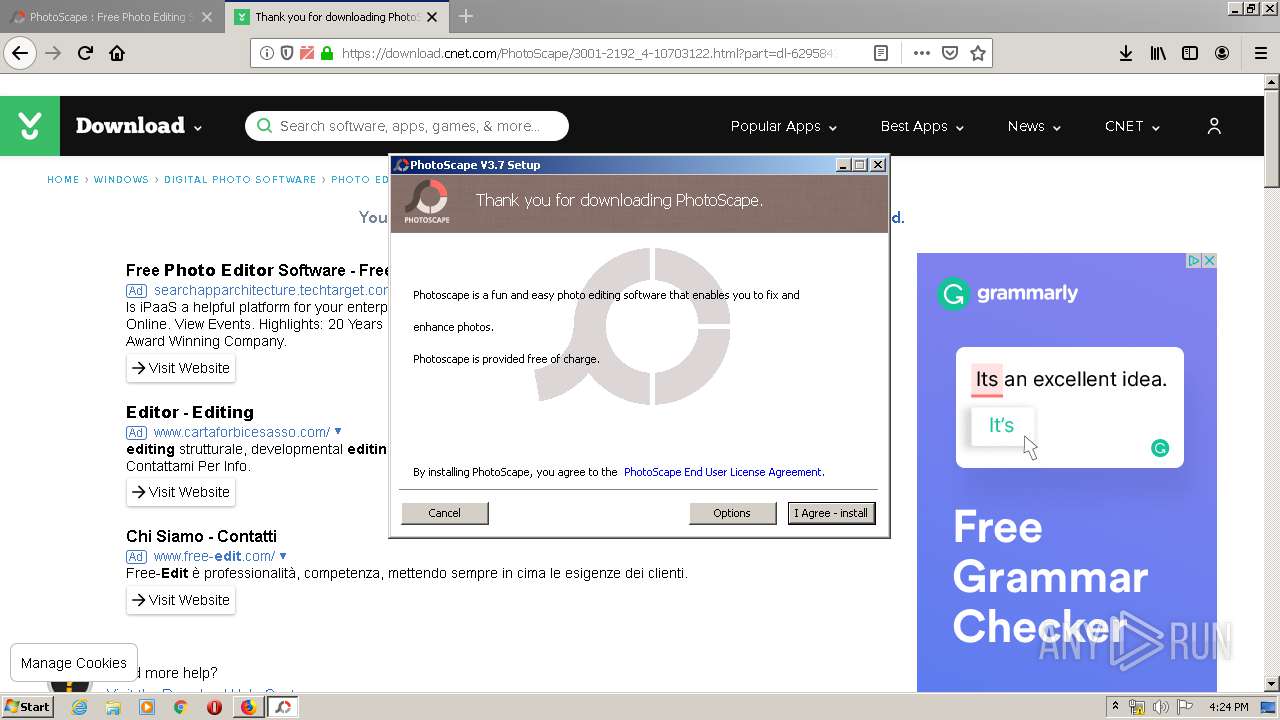This screenshot has height=720, width=1280.
Task: Click the green padlock security icon
Action: point(326,53)
